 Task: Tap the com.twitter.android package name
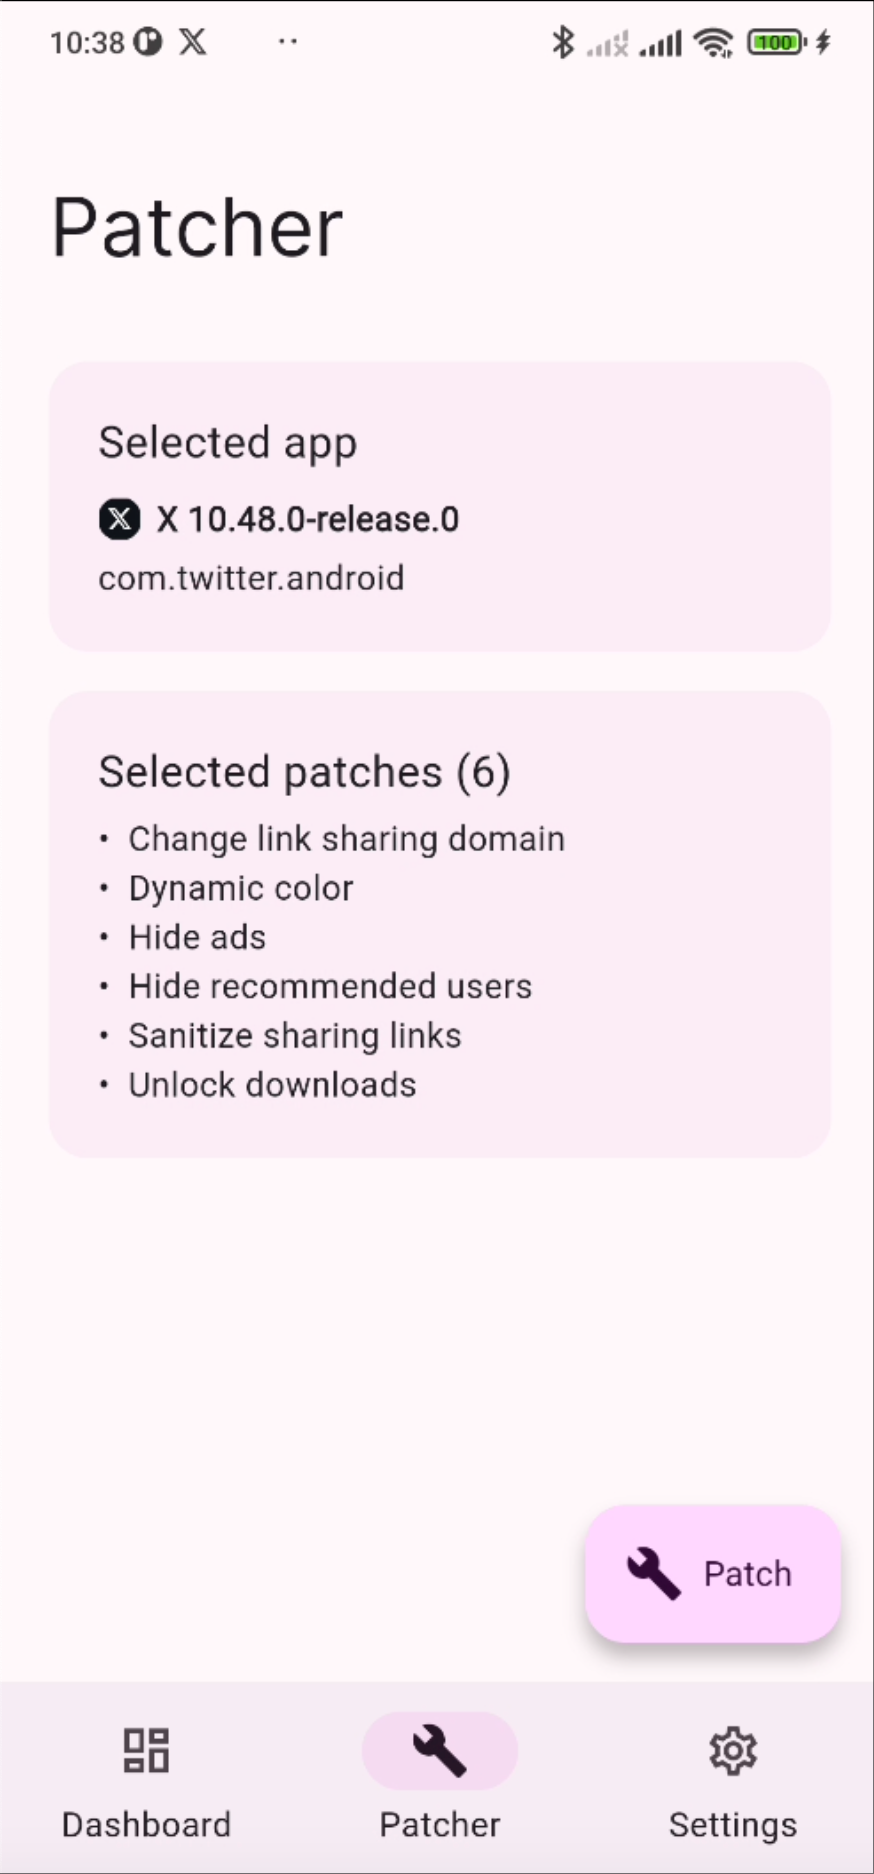(251, 578)
